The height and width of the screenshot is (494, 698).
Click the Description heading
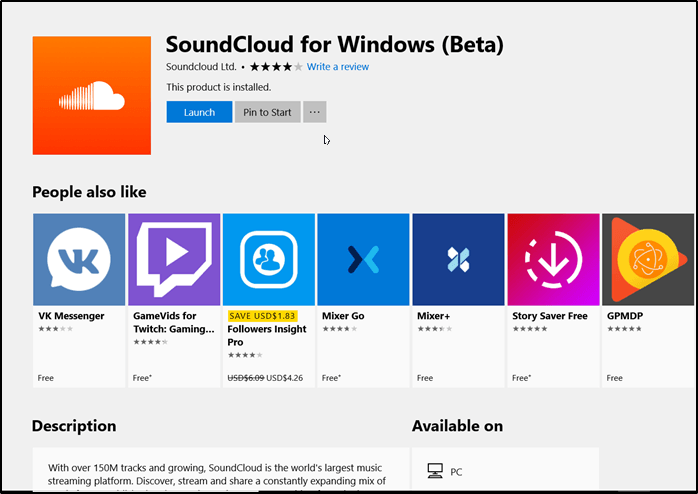tap(74, 426)
